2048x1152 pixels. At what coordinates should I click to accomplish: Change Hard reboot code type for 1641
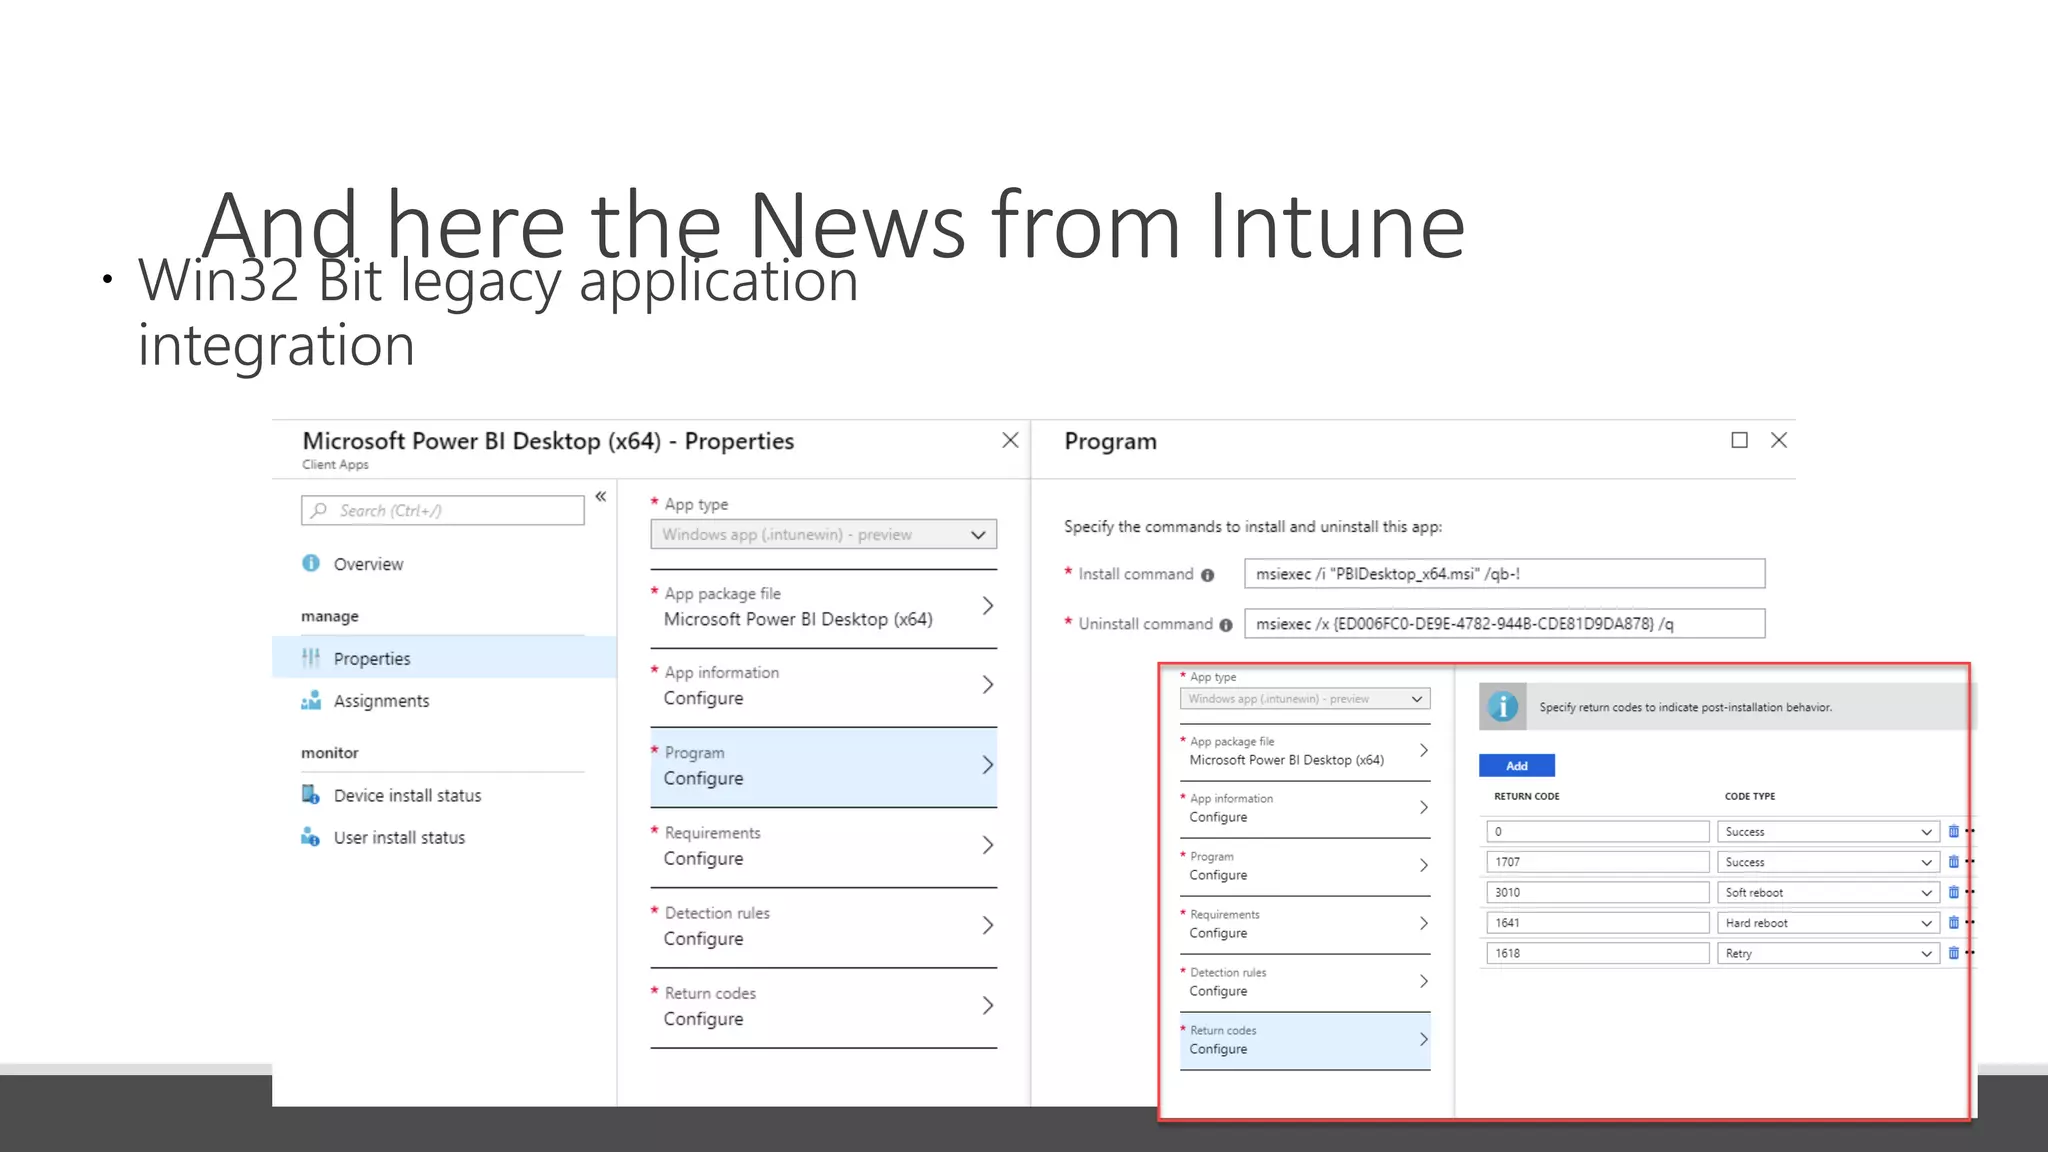click(1829, 923)
